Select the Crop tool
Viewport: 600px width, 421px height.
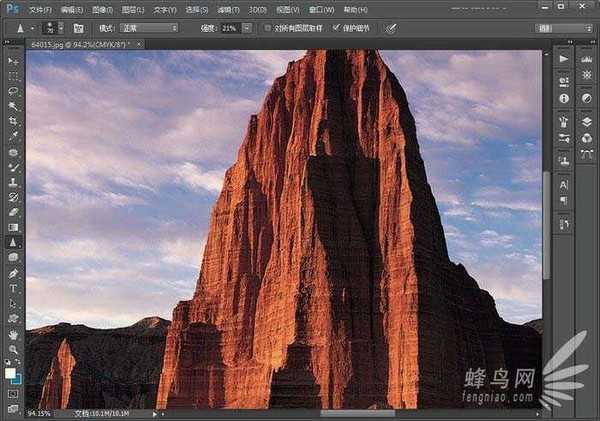13,121
